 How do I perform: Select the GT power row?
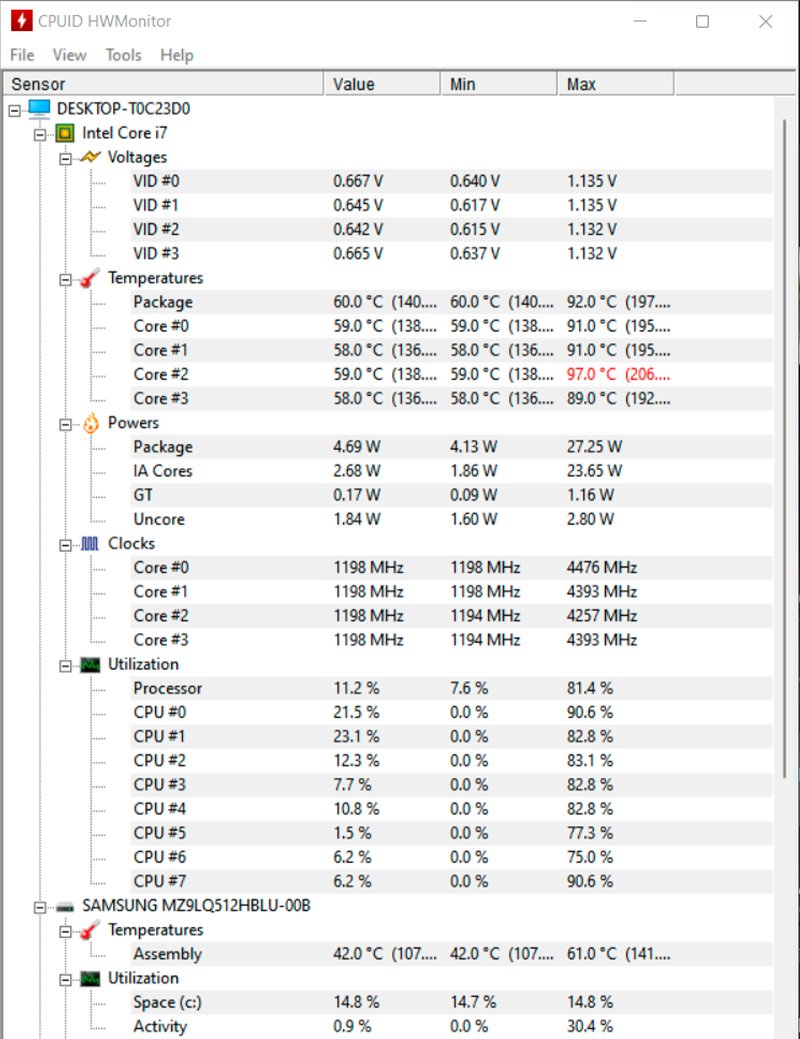(452, 495)
